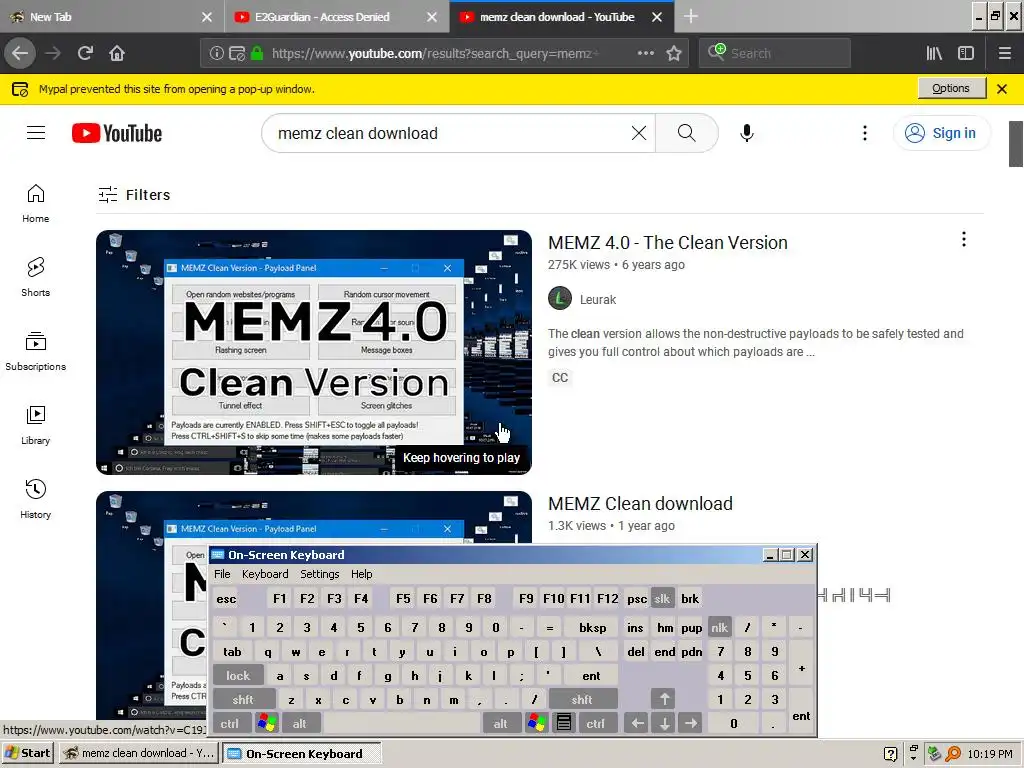
Task: Click the green padlock security icon
Action: pos(257,53)
